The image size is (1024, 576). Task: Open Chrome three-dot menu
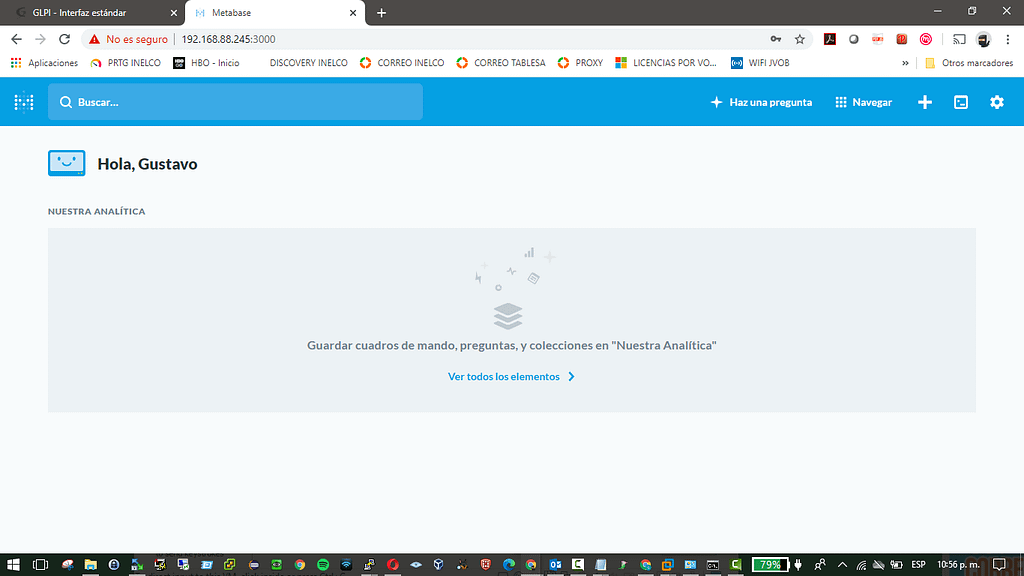pos(1008,39)
